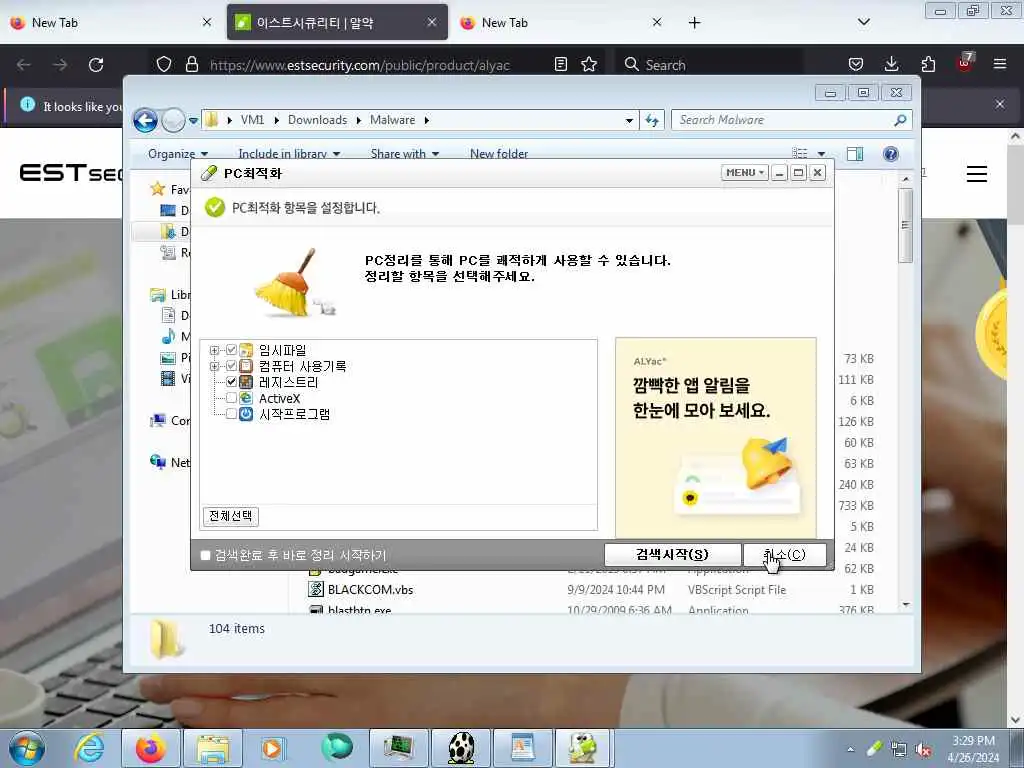Click Downloads in the breadcrumb path
The image size is (1024, 768).
[x=317, y=120]
